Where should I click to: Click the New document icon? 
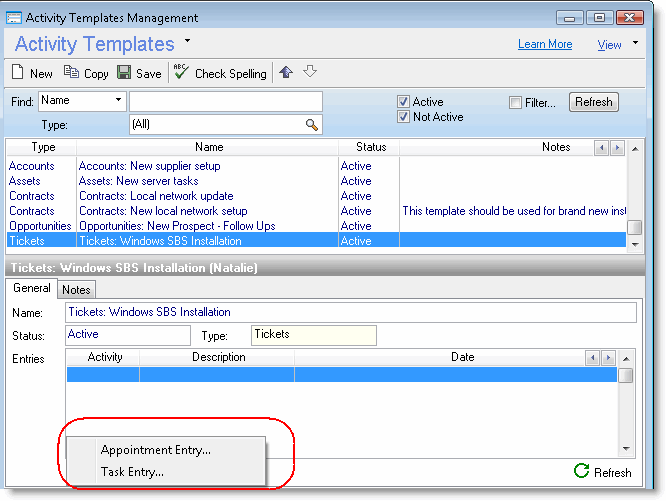click(x=17, y=72)
